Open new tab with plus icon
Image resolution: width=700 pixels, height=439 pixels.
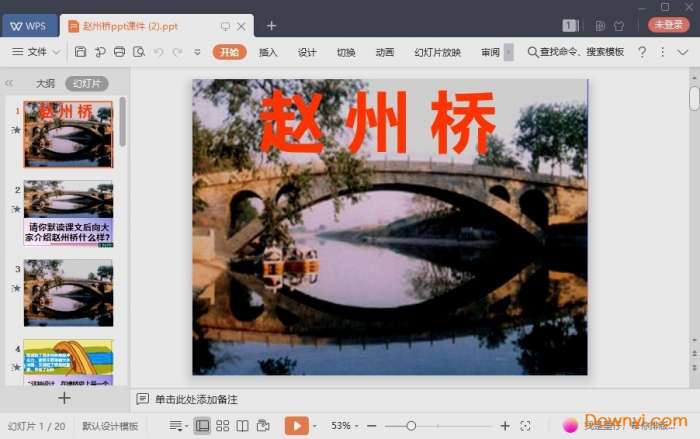(271, 25)
